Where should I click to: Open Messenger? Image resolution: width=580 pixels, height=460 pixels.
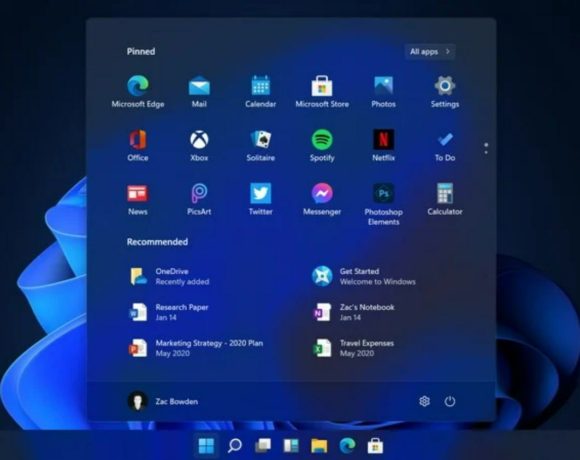click(322, 199)
